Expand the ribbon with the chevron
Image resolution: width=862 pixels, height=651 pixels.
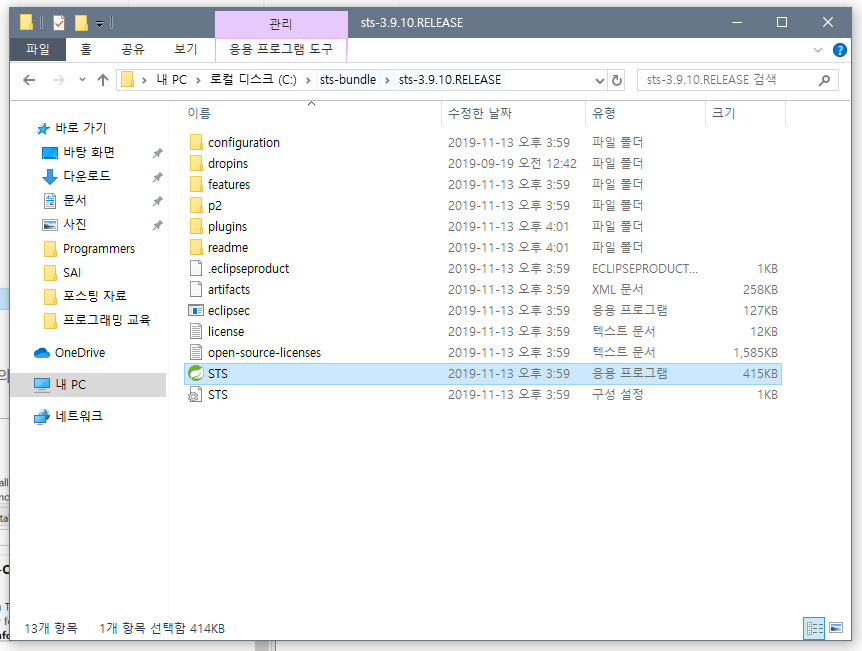tap(817, 50)
